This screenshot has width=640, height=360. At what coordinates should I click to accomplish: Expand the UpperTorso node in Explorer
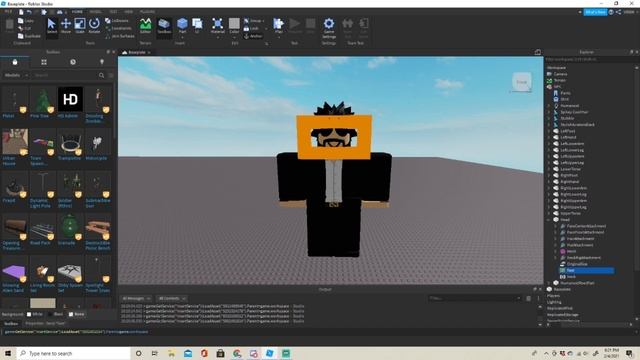[x=549, y=213]
